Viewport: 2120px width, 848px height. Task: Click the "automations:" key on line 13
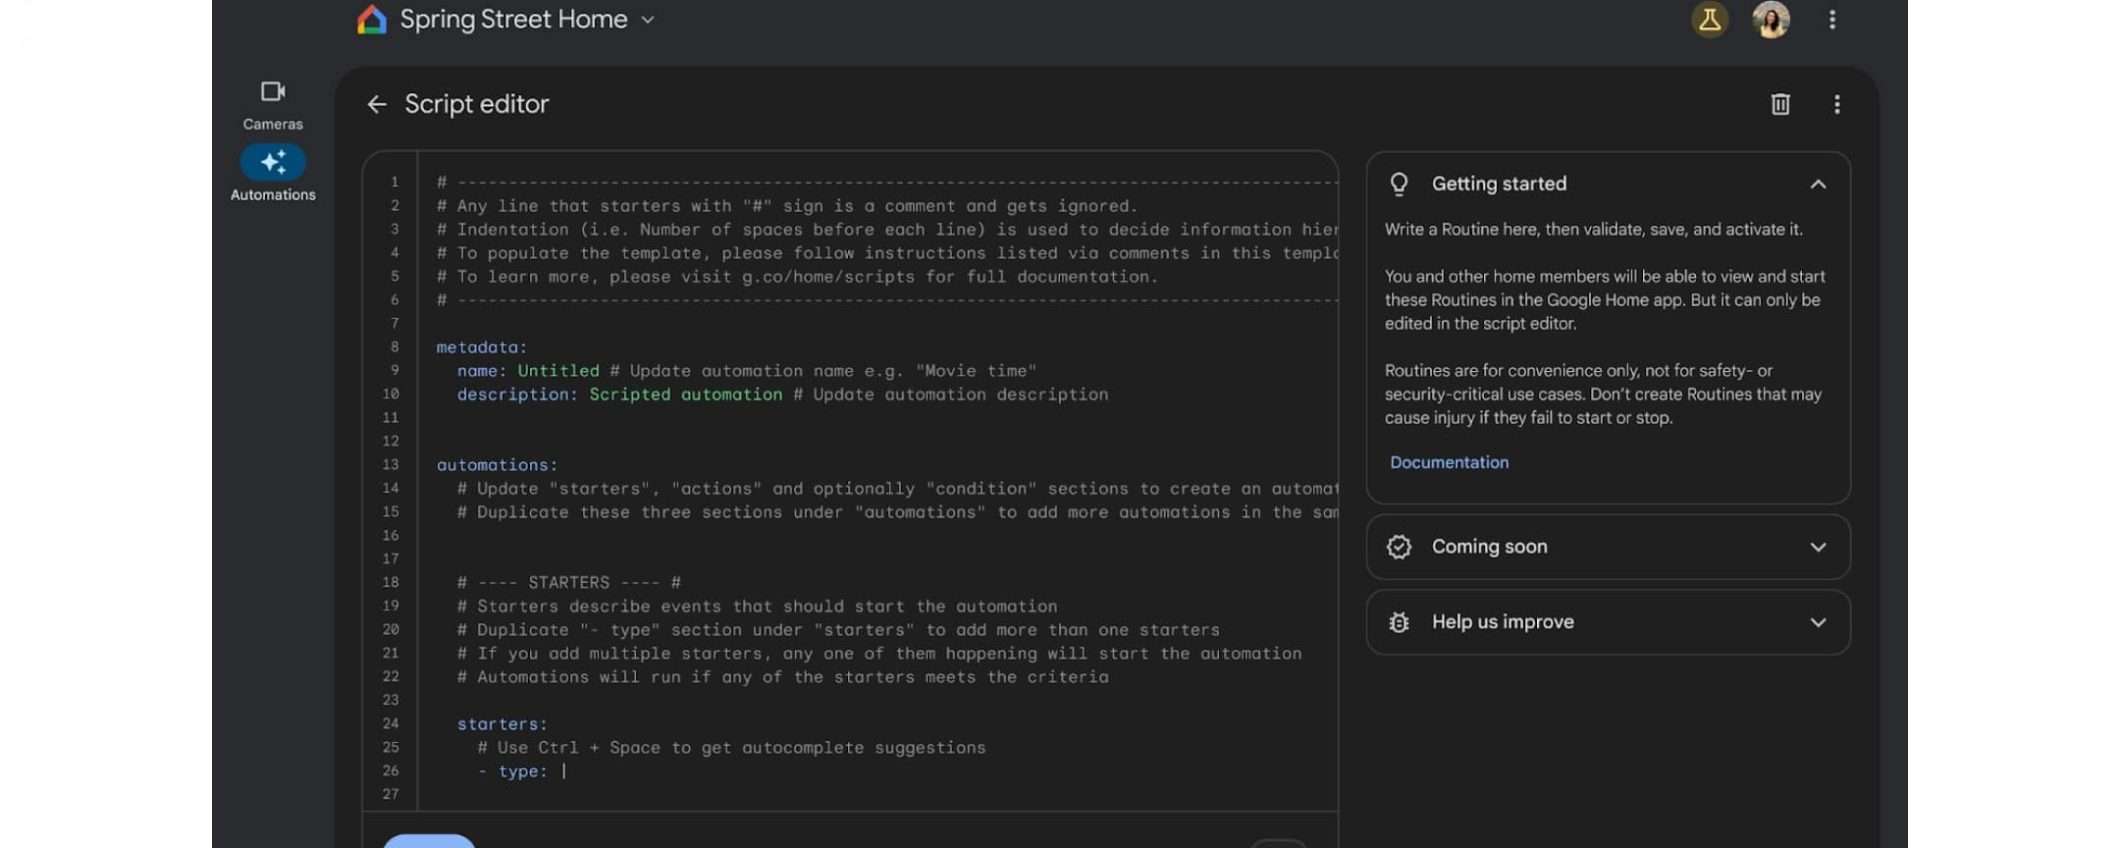point(496,465)
